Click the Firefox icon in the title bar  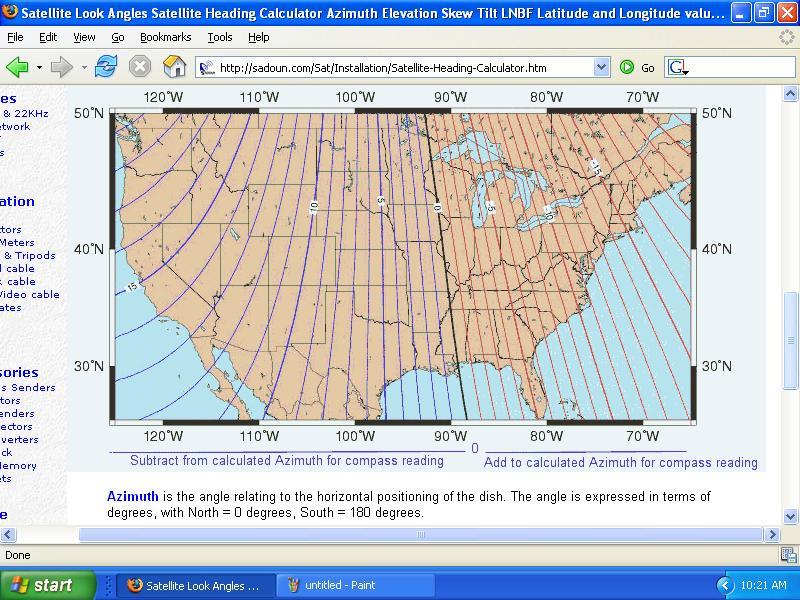(9, 11)
